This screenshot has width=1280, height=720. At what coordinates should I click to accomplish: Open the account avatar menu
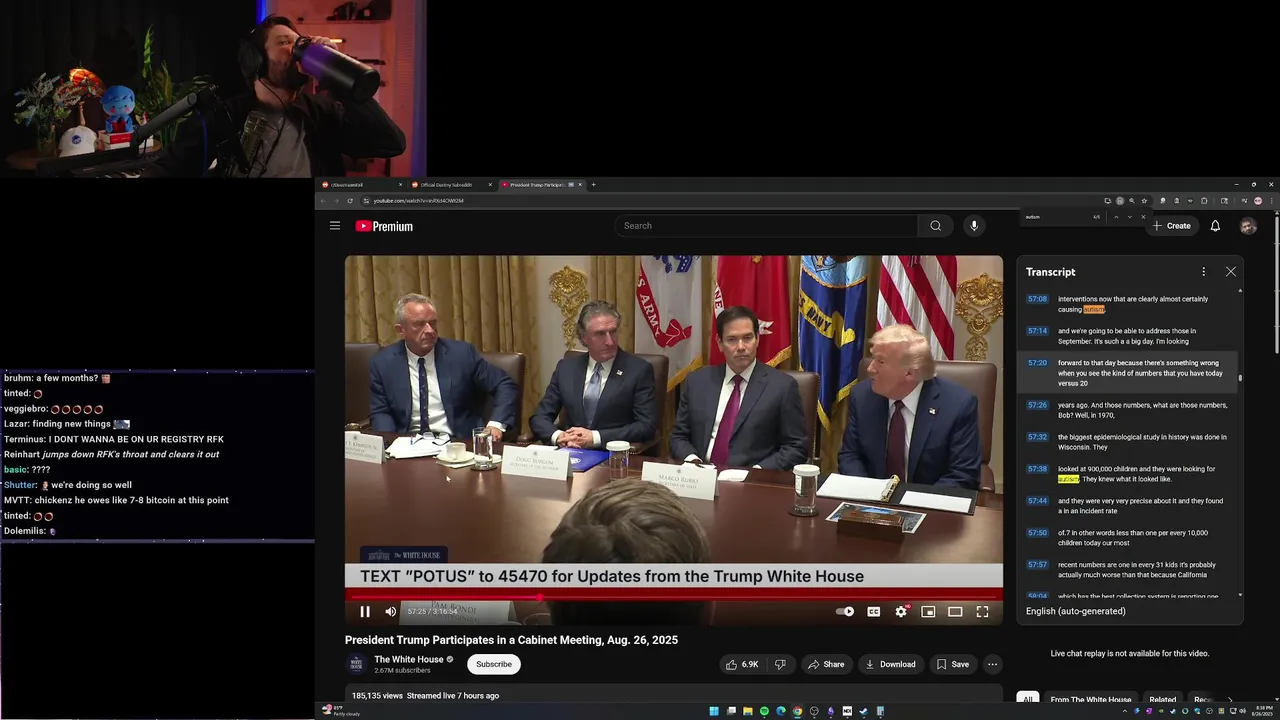(1248, 226)
